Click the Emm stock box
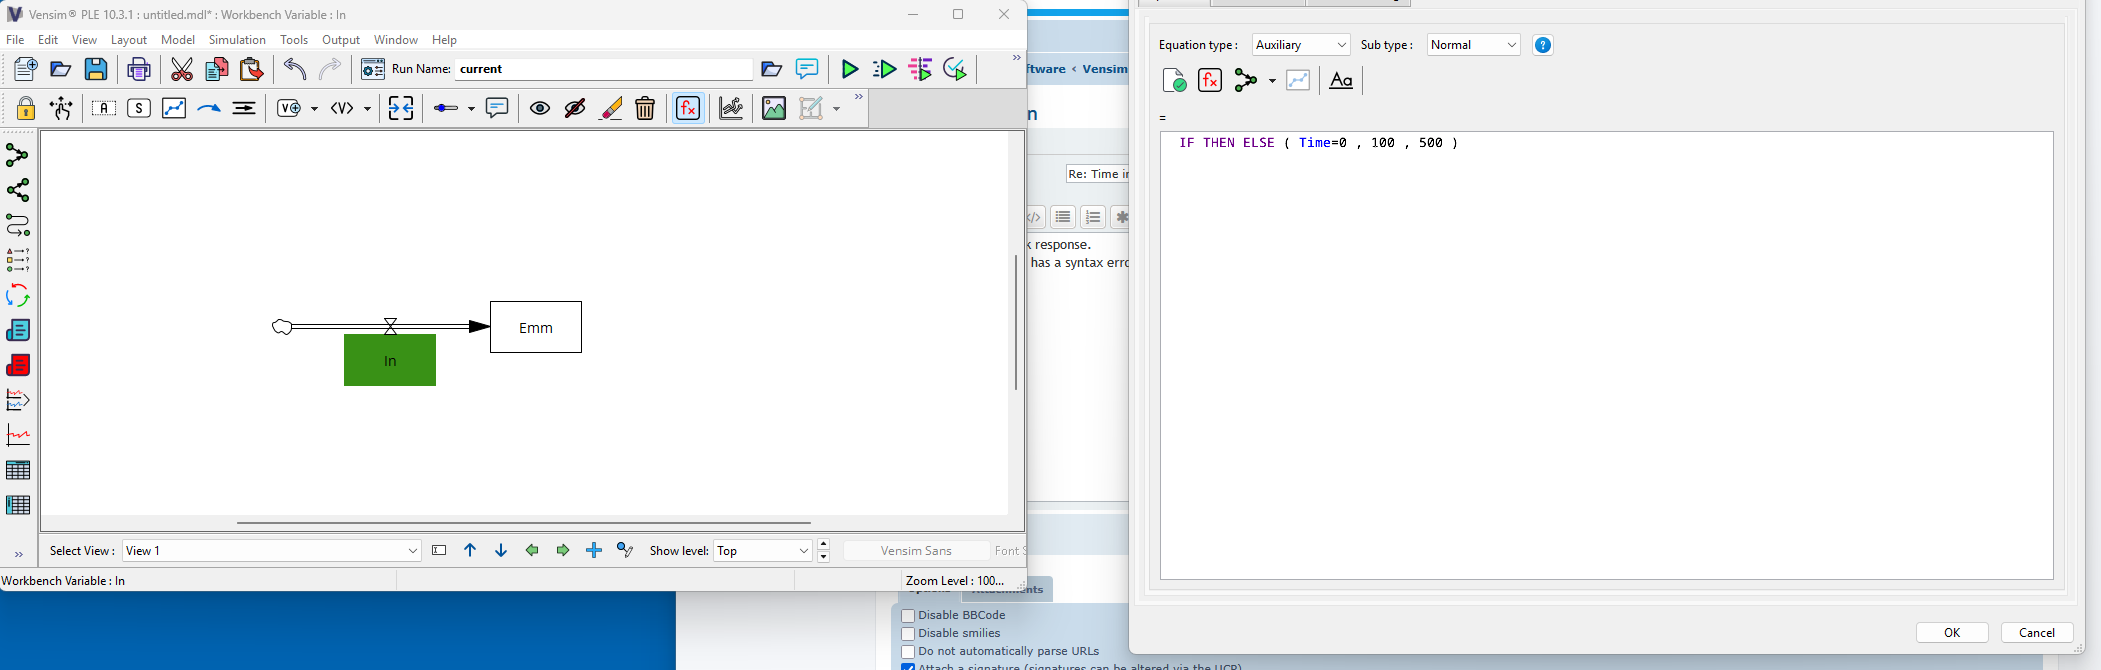This screenshot has width=2101, height=670. (x=536, y=327)
